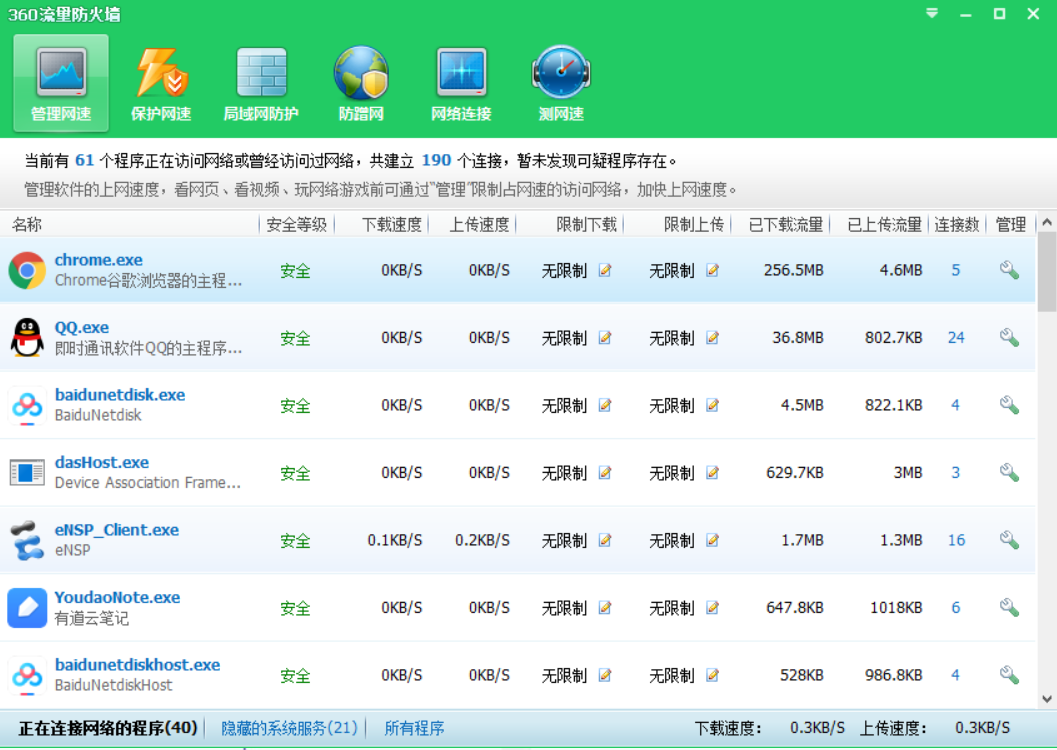Image resolution: width=1057 pixels, height=750 pixels.
Task: Open manage wrench for YoudaoNote.exe
Action: click(x=1009, y=607)
